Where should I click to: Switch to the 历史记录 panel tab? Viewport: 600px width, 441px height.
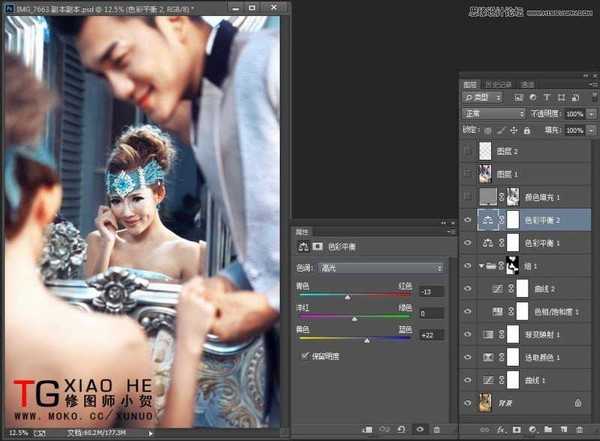pos(496,84)
